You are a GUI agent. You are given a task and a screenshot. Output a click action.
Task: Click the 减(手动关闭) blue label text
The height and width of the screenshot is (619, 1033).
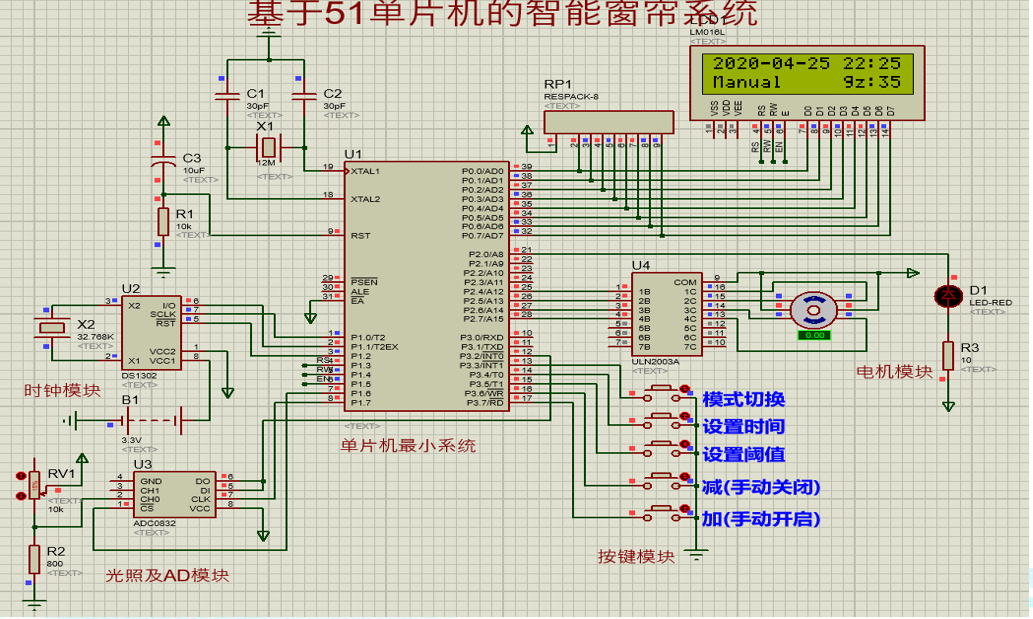click(x=761, y=487)
